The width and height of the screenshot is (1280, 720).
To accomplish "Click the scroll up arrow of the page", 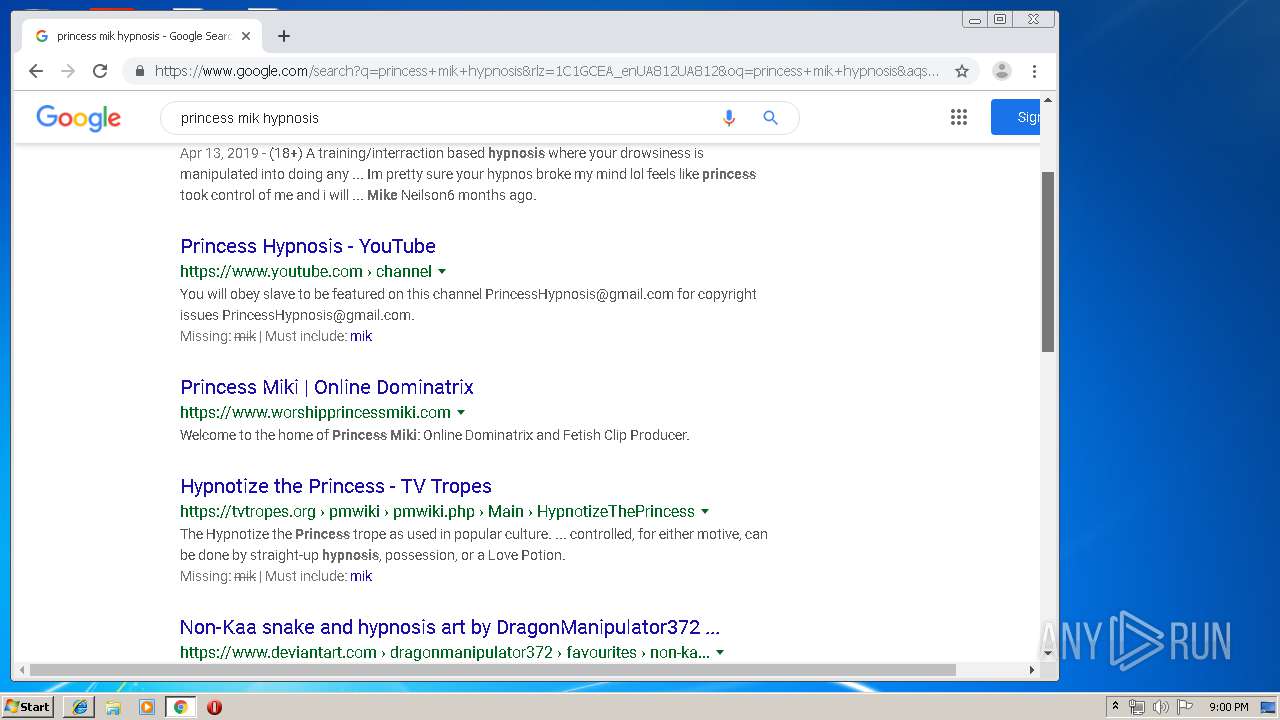I will 1048,100.
